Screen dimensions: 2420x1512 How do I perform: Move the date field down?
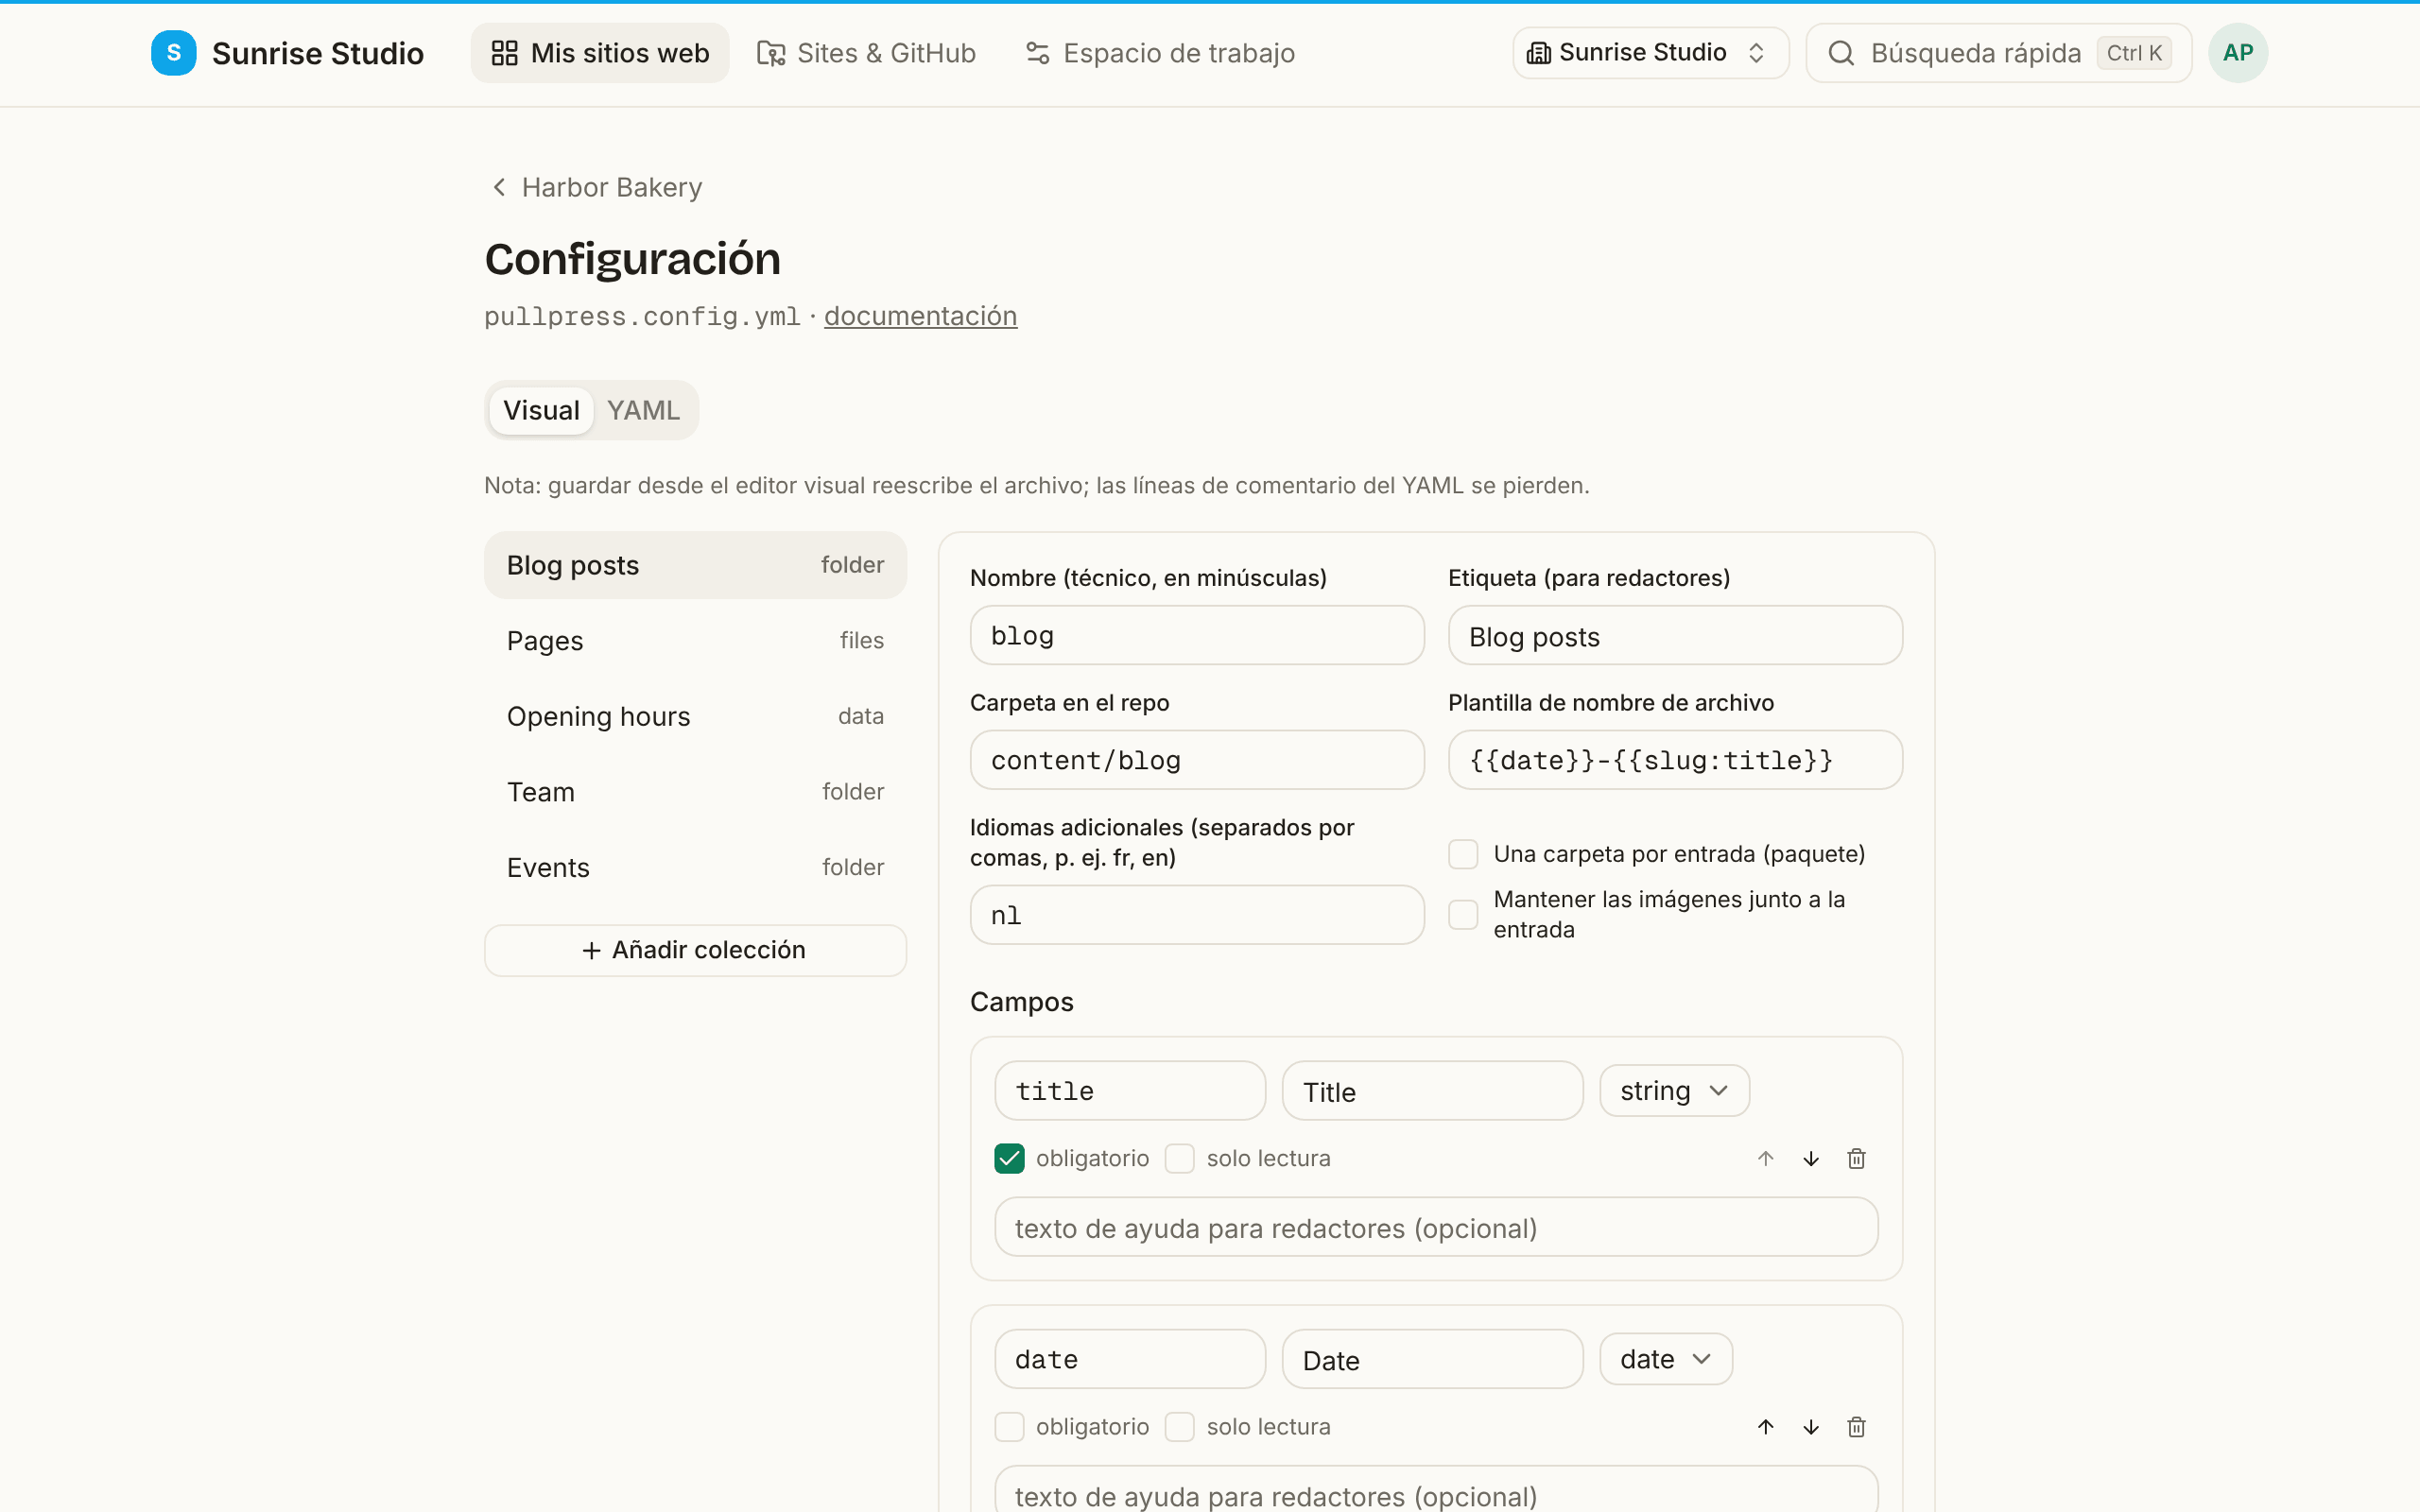(1810, 1426)
